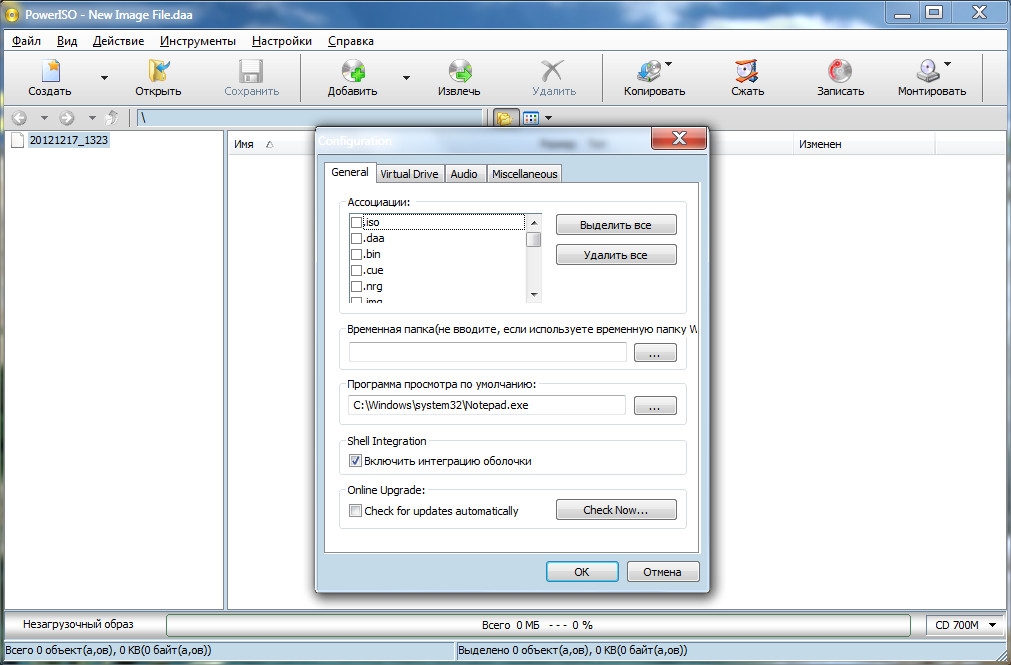Click the Check Now... button
Viewport: 1011px width, 665px height.
(616, 510)
